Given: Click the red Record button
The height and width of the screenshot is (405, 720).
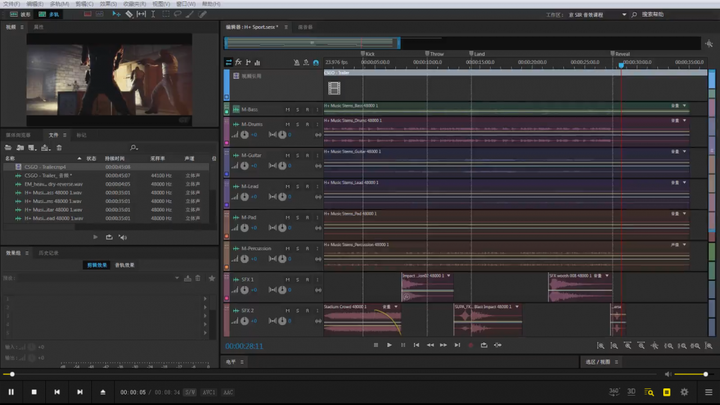Looking at the screenshot, I should [x=471, y=345].
